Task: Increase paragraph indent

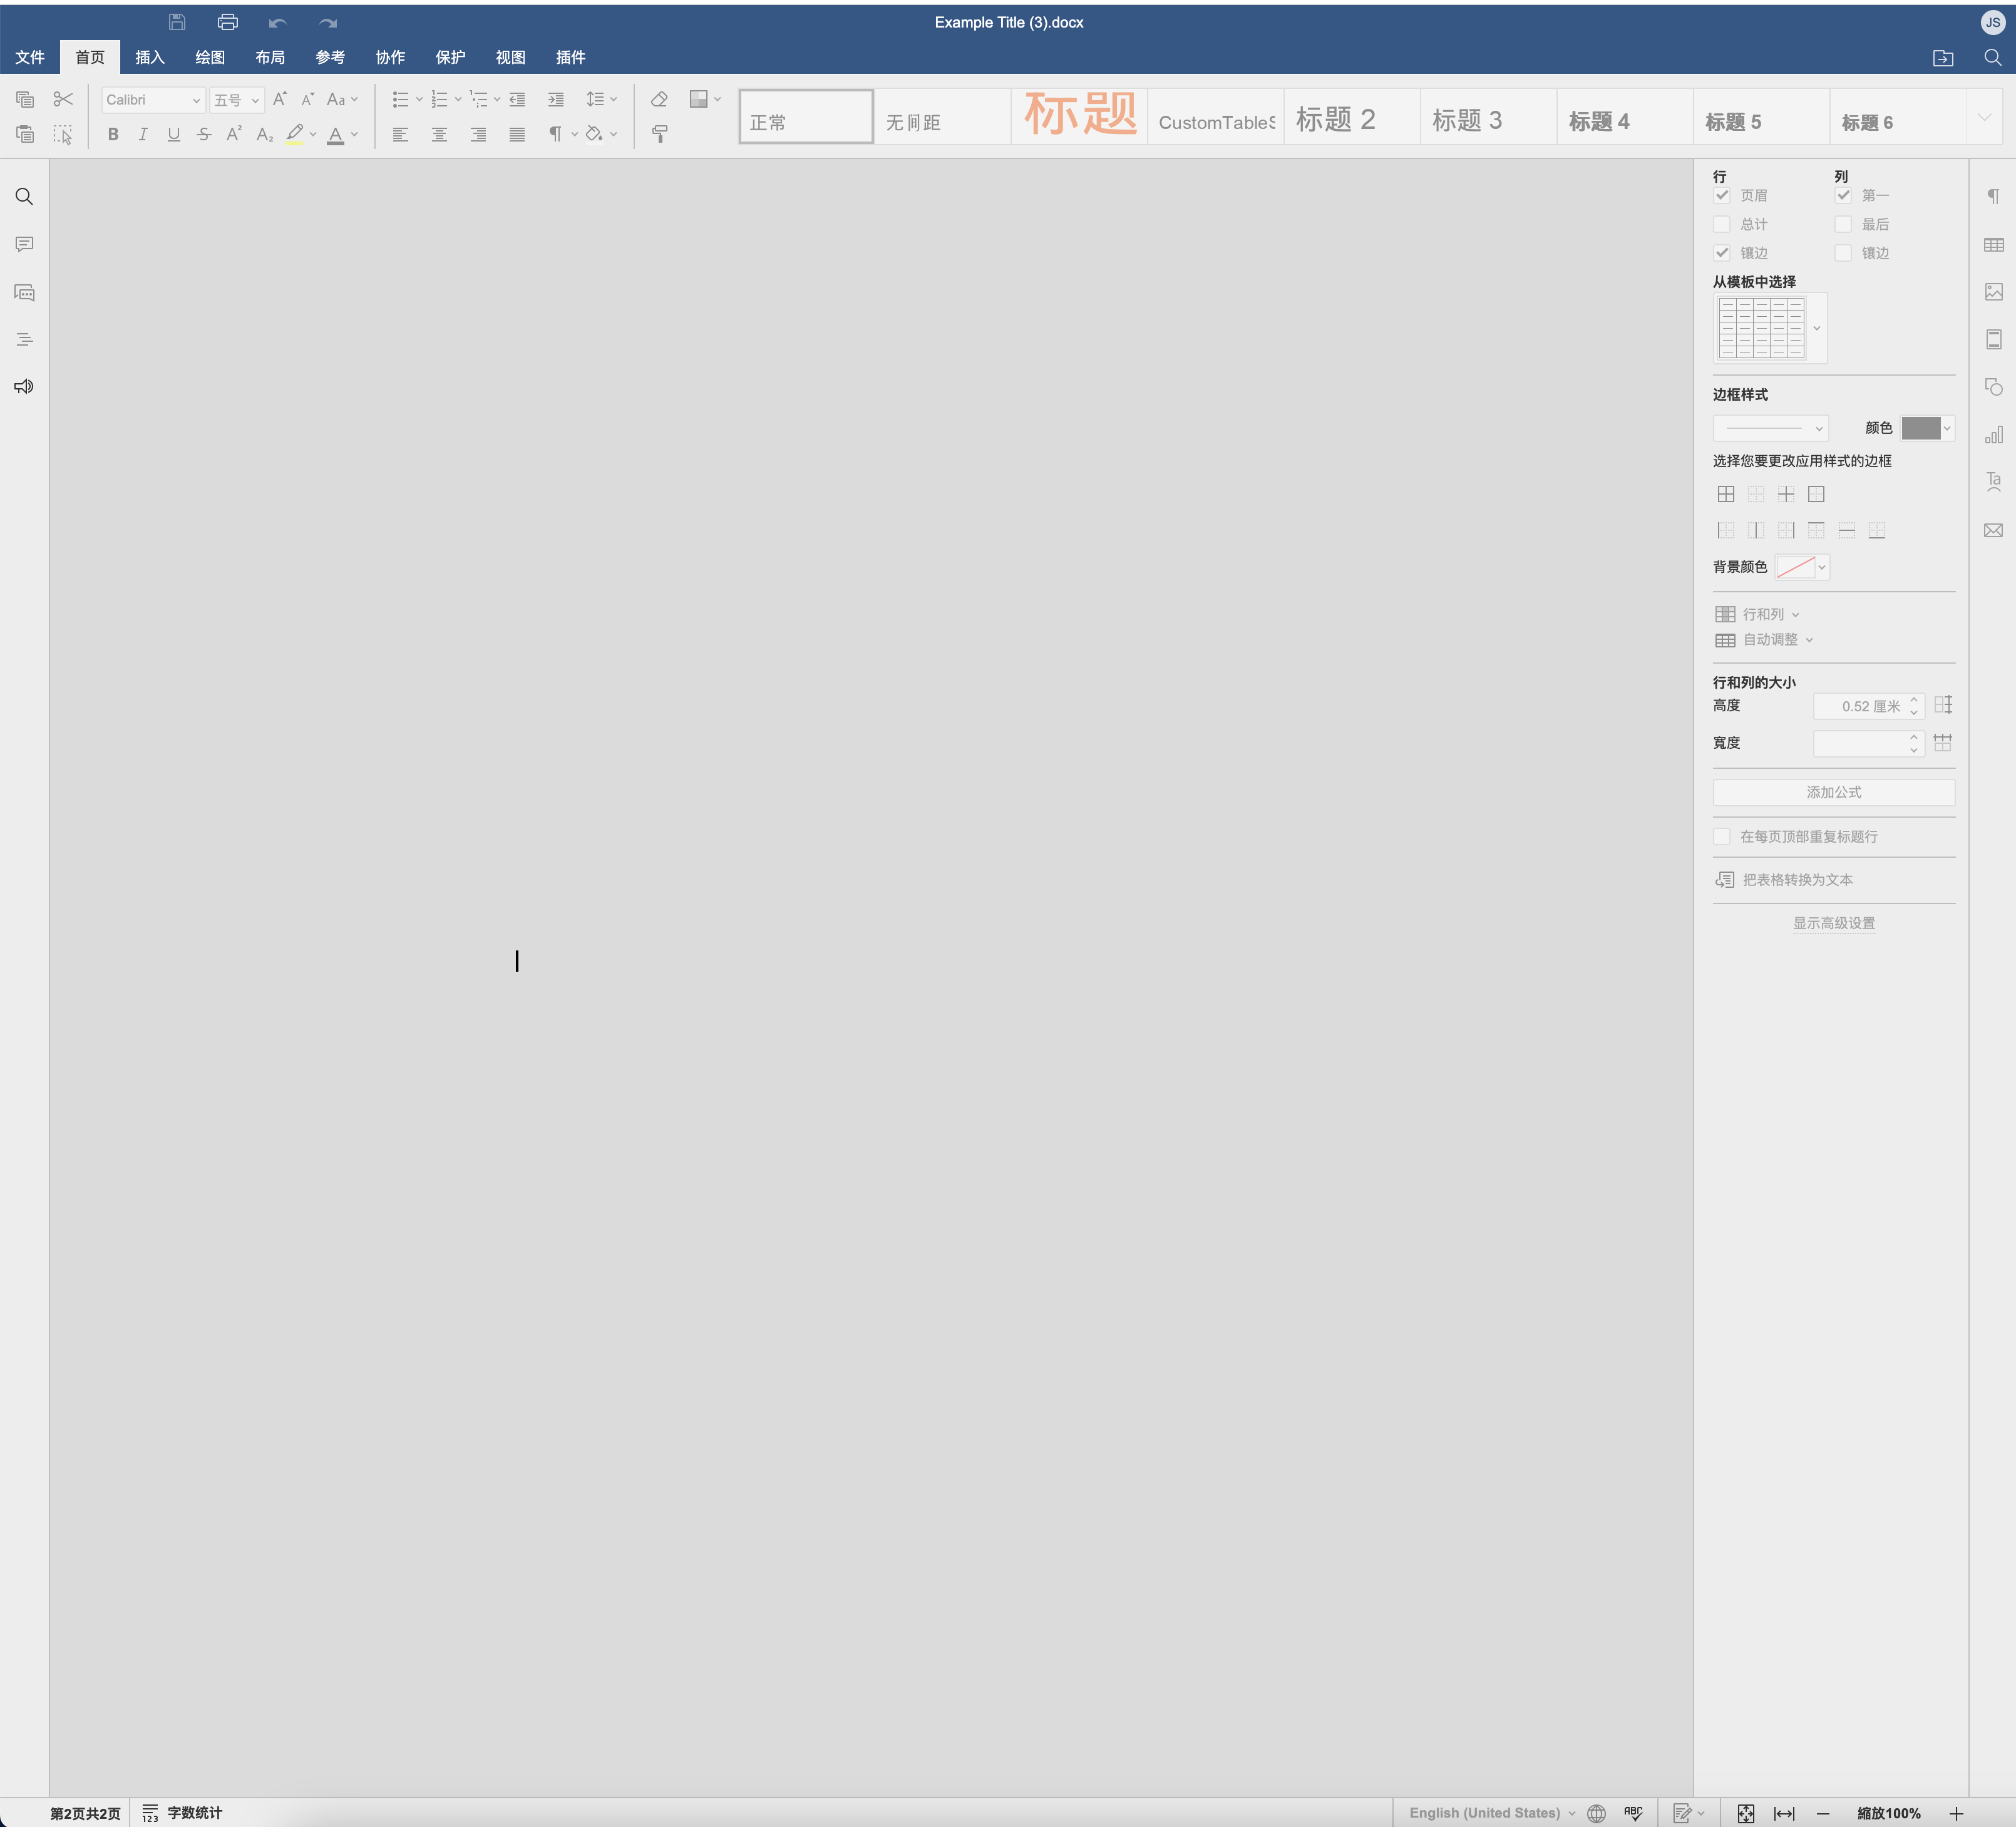Action: (556, 99)
